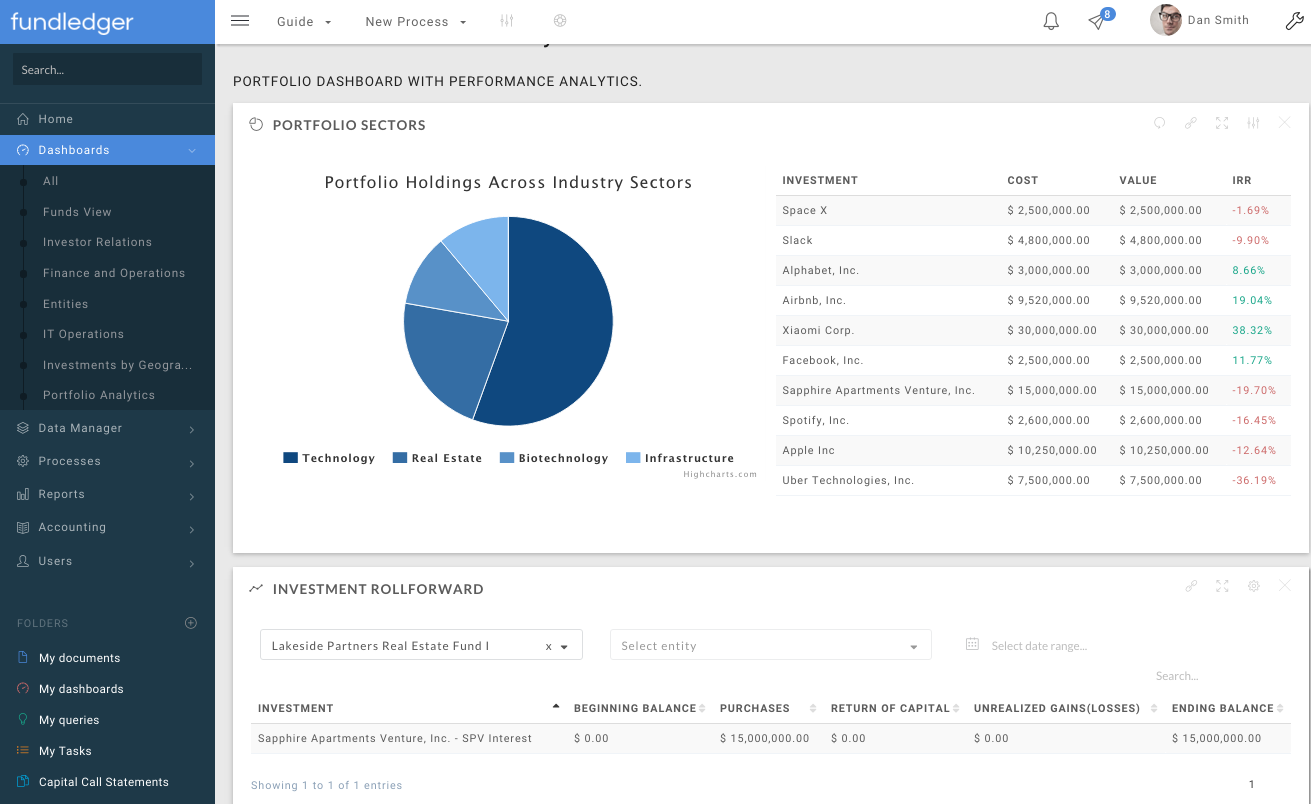
Task: Expand the Processes menu arrow
Action: click(x=192, y=462)
